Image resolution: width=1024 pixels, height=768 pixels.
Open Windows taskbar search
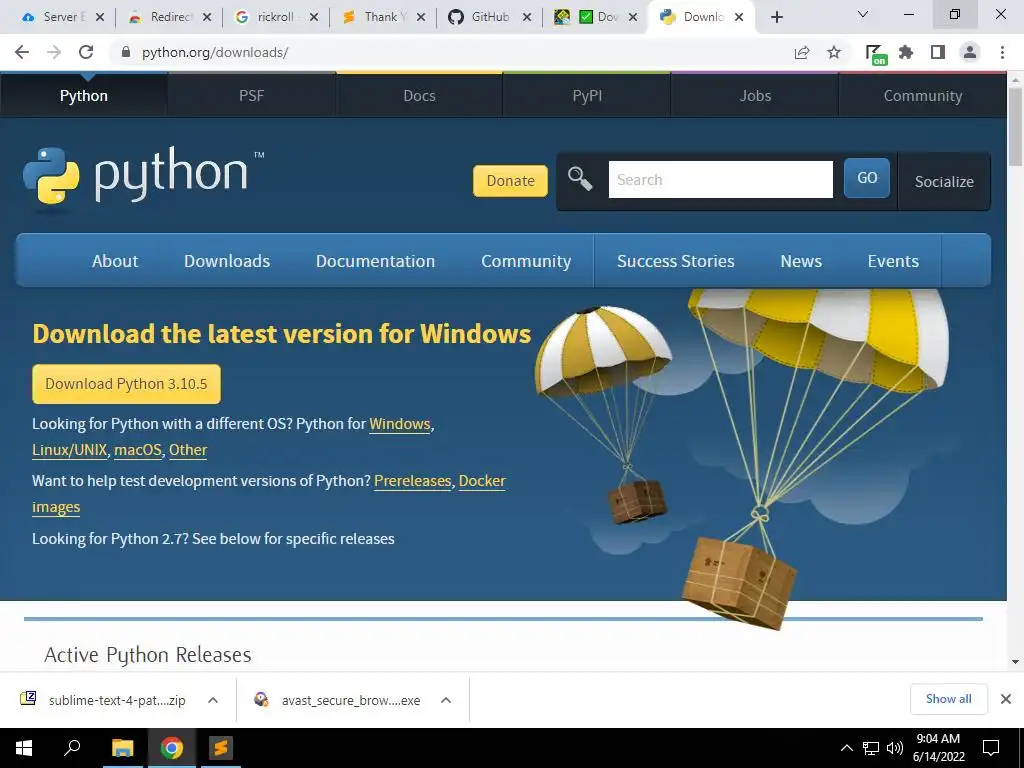pyautogui.click(x=72, y=748)
